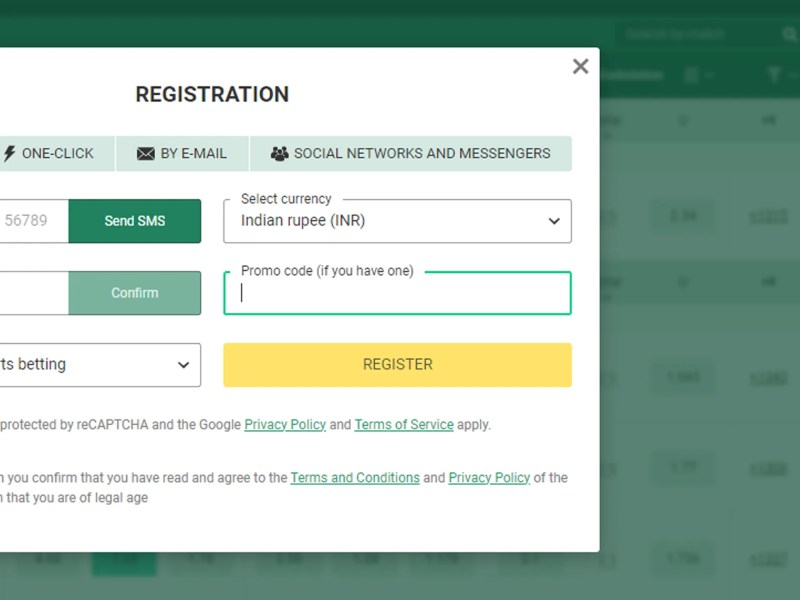Click the people icon for social networks
Image resolution: width=800 pixels, height=600 pixels.
click(x=279, y=154)
